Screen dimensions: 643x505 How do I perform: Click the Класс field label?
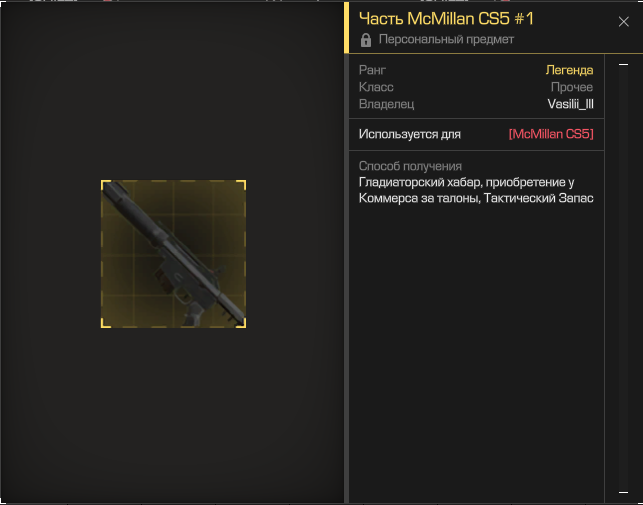pyautogui.click(x=376, y=87)
